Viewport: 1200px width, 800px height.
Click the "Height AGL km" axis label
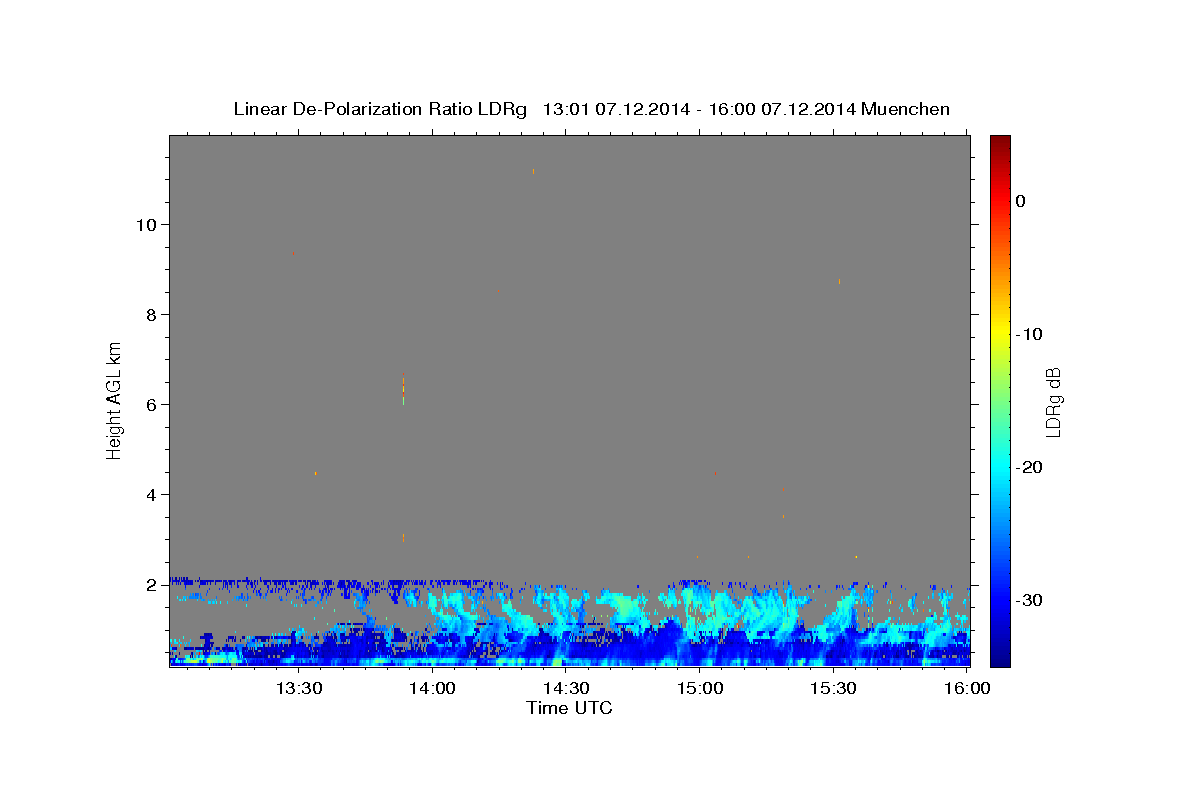click(114, 400)
